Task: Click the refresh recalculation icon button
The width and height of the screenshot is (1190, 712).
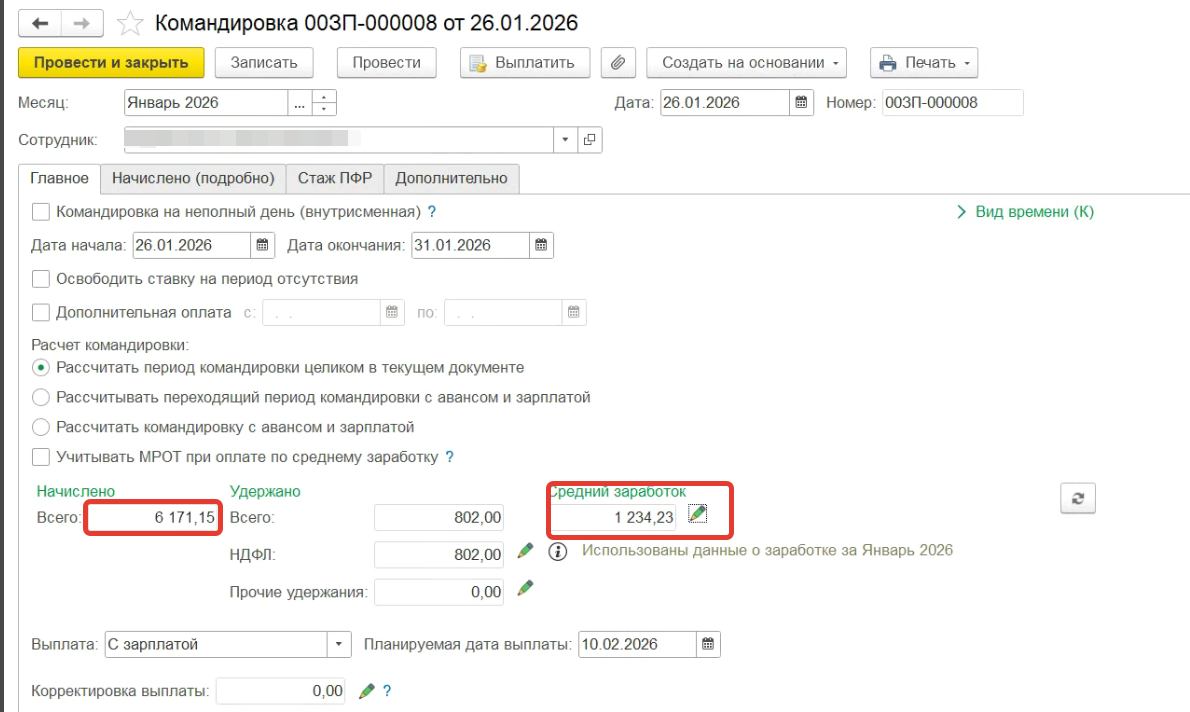Action: pos(1078,498)
